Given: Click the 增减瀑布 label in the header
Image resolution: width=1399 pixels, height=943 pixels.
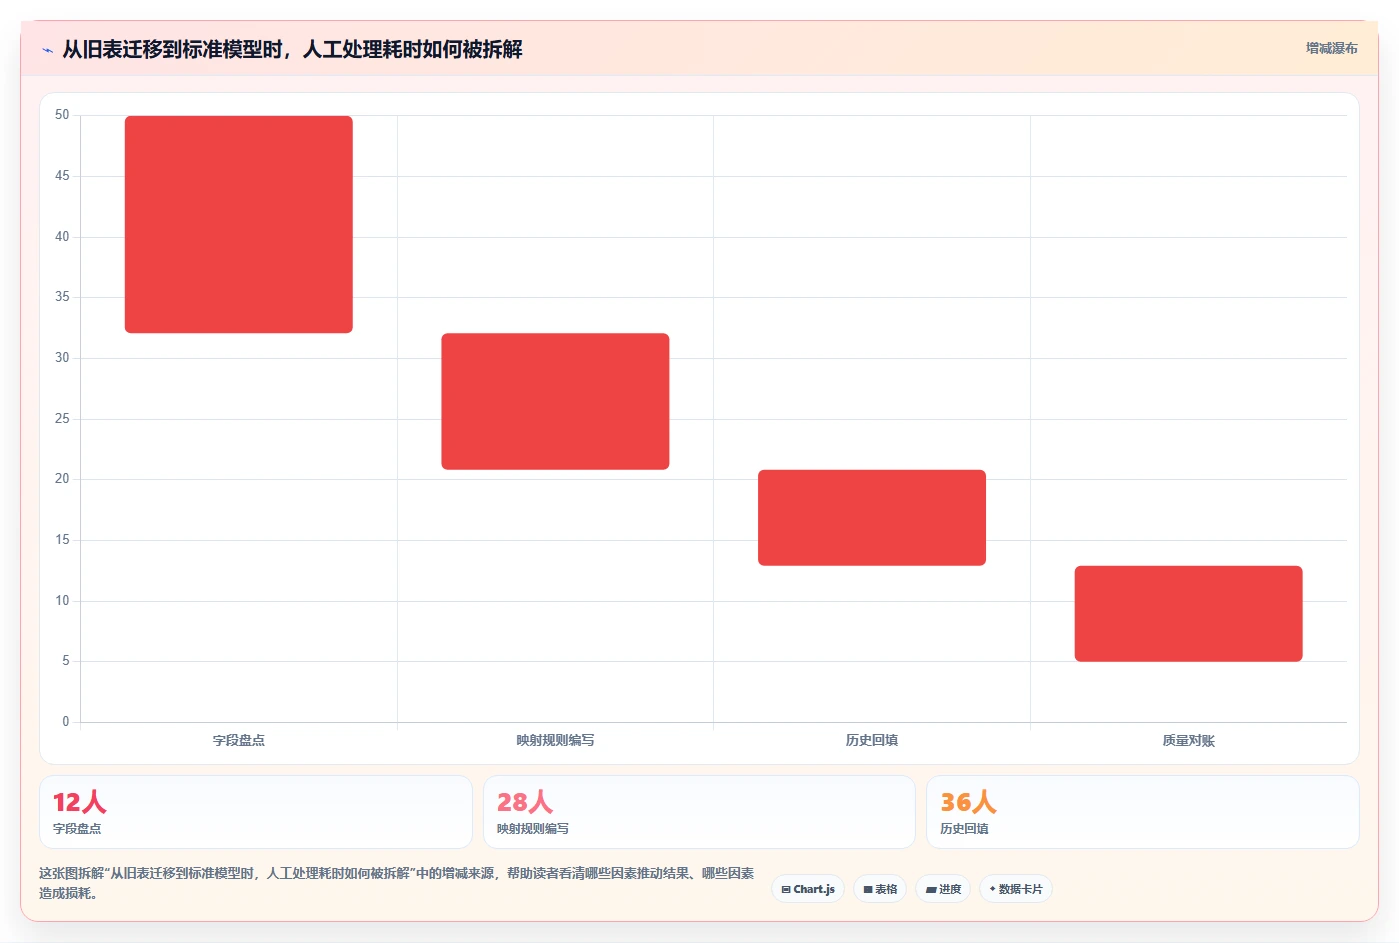Looking at the screenshot, I should pyautogui.click(x=1331, y=48).
